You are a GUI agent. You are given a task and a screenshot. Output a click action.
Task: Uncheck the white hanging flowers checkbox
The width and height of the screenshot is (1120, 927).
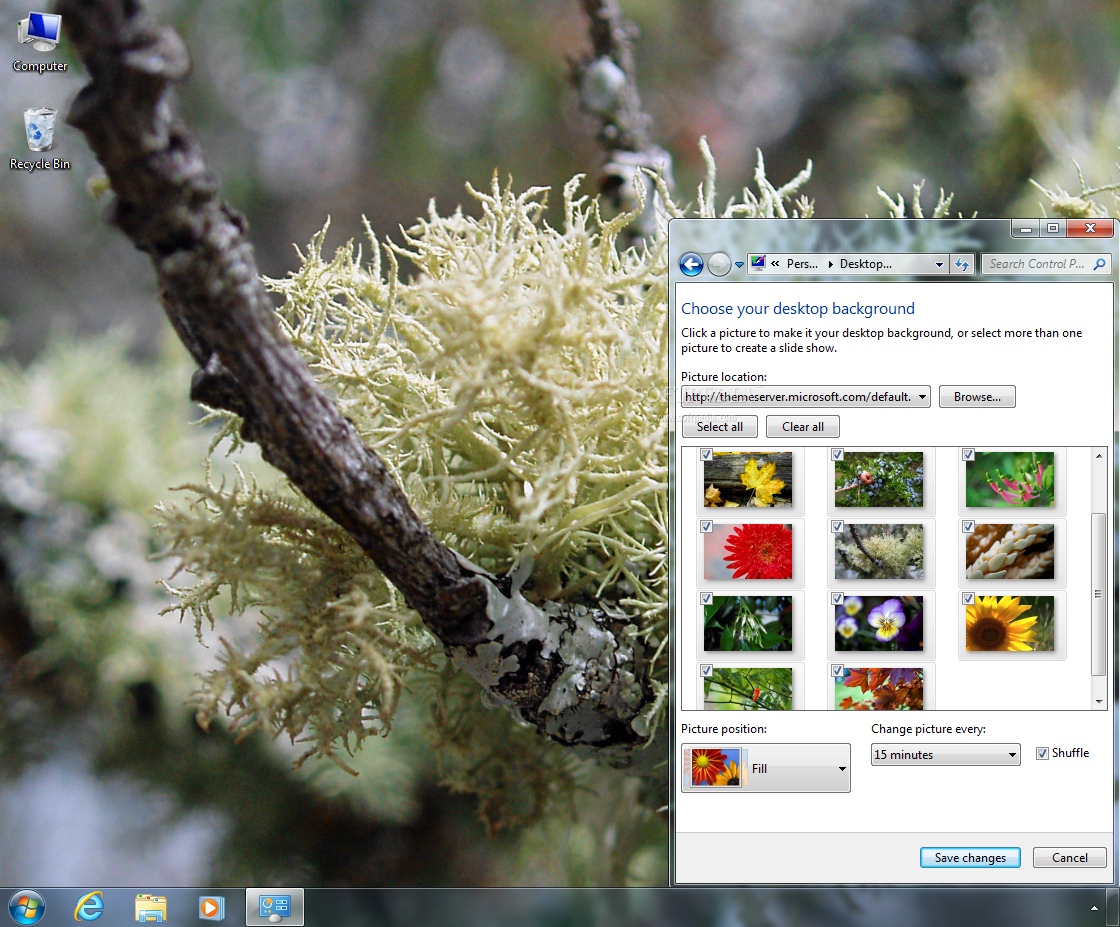pyautogui.click(x=706, y=598)
